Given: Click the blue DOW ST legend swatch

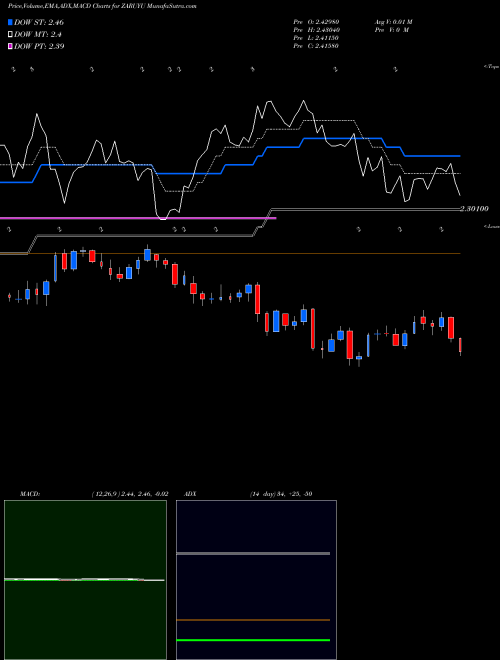Looking at the screenshot, I should coord(10,22).
